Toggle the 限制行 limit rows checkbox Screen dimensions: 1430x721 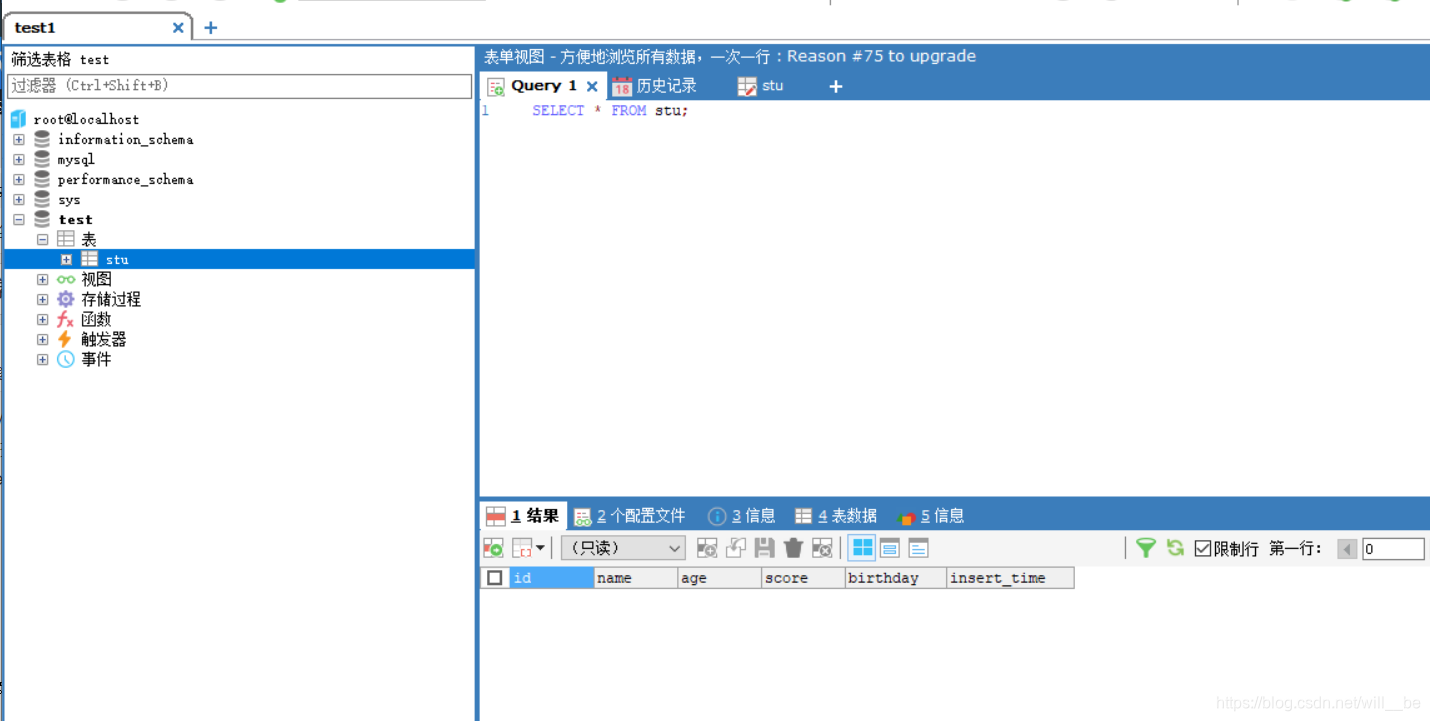pyautogui.click(x=1203, y=548)
